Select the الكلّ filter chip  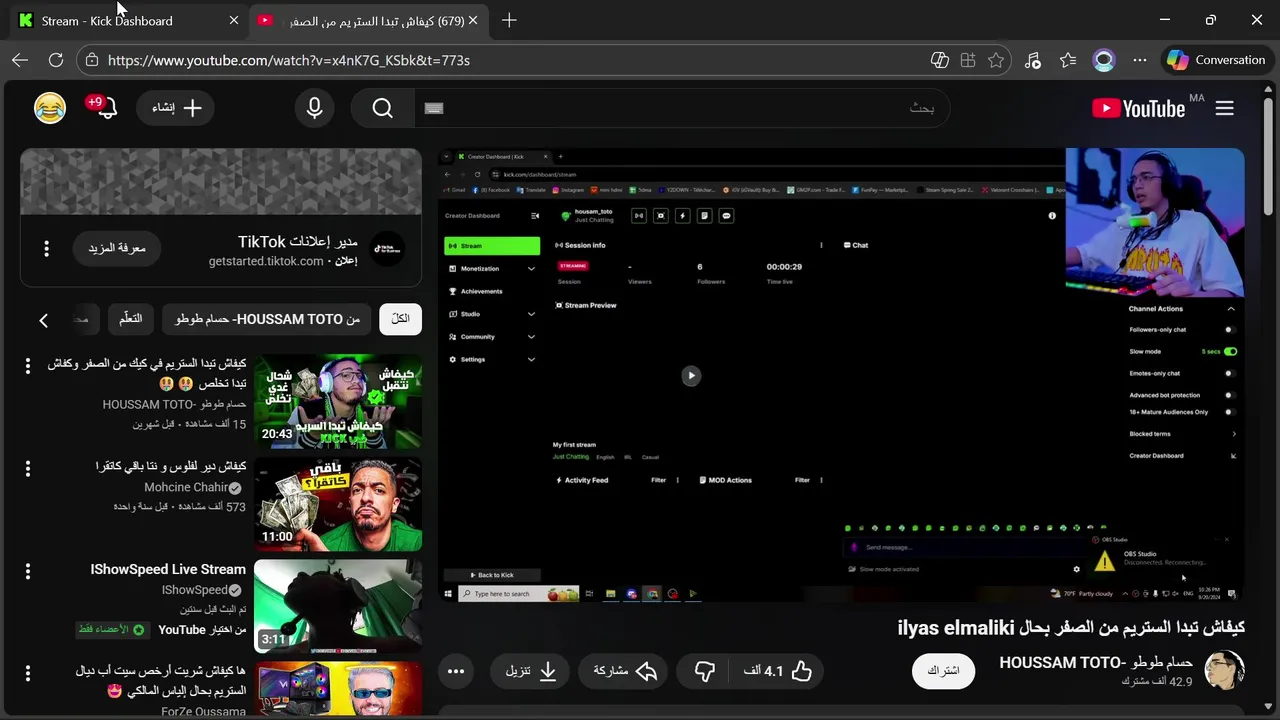pos(401,319)
